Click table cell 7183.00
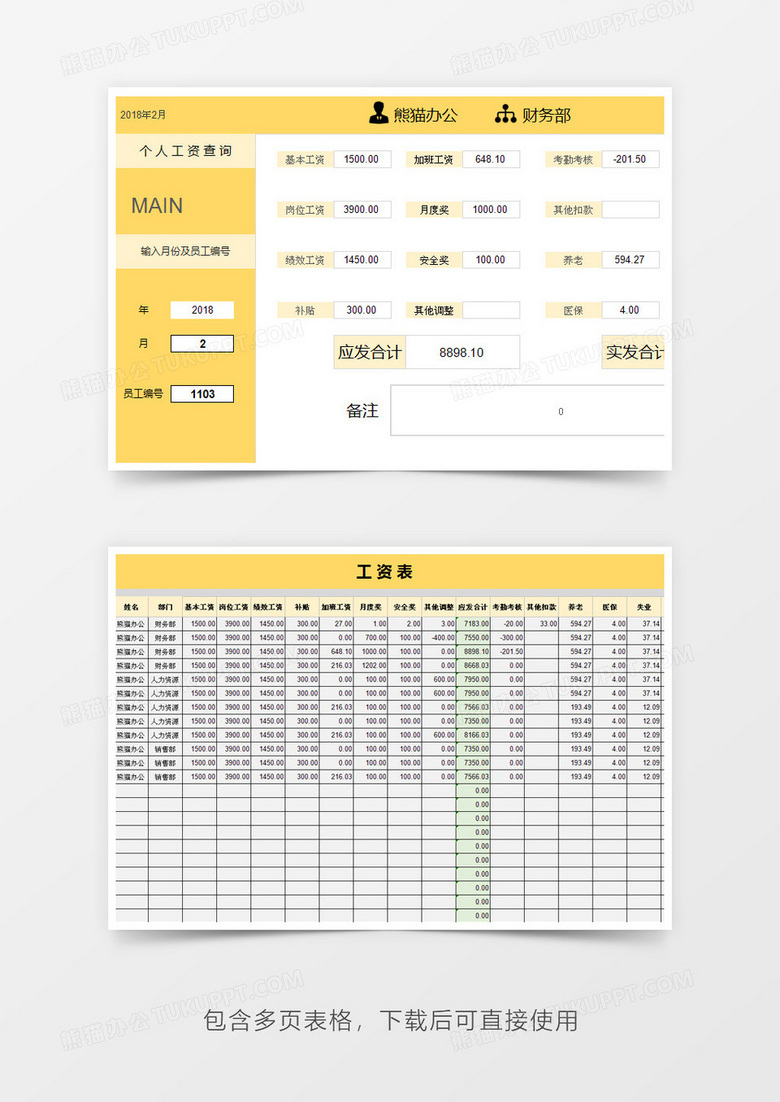 pos(473,624)
